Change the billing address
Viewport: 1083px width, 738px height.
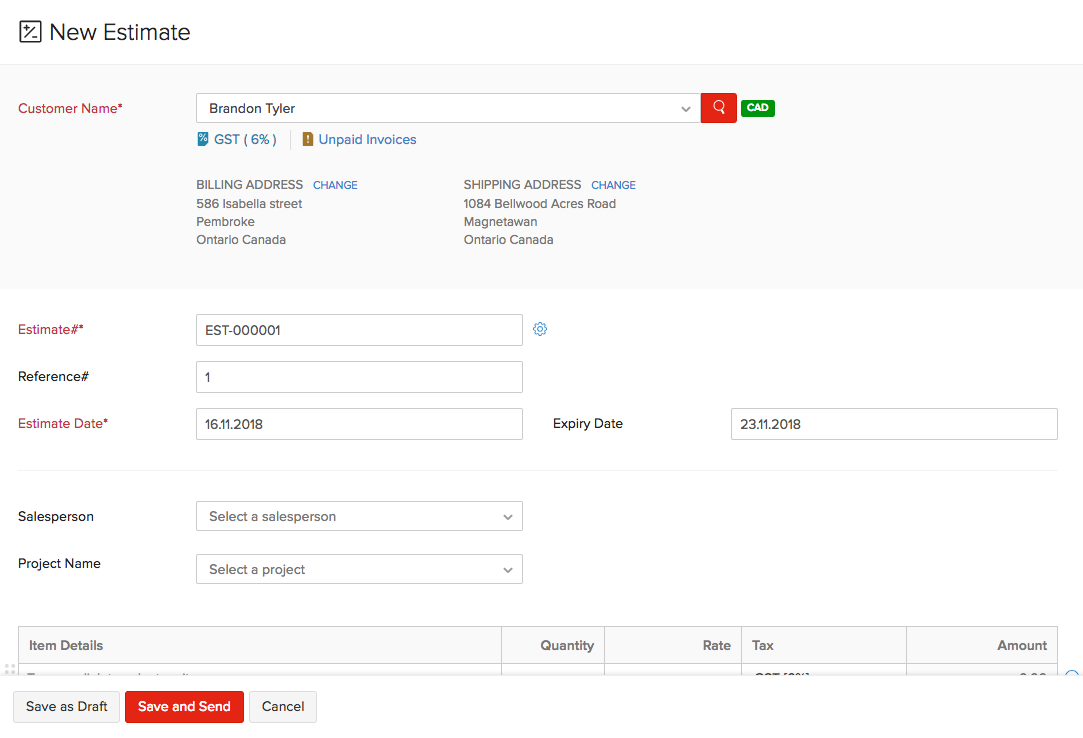[335, 185]
